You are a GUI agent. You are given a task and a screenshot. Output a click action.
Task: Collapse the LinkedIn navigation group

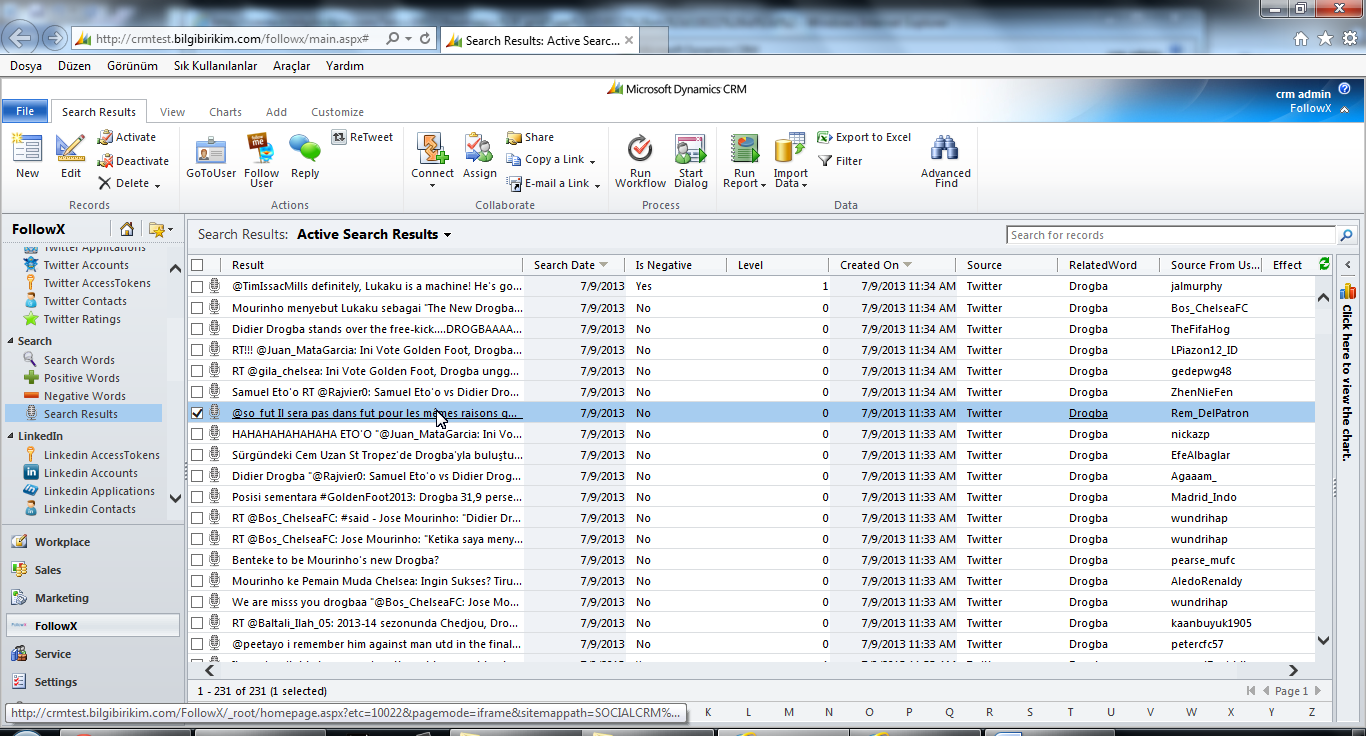tap(11, 436)
